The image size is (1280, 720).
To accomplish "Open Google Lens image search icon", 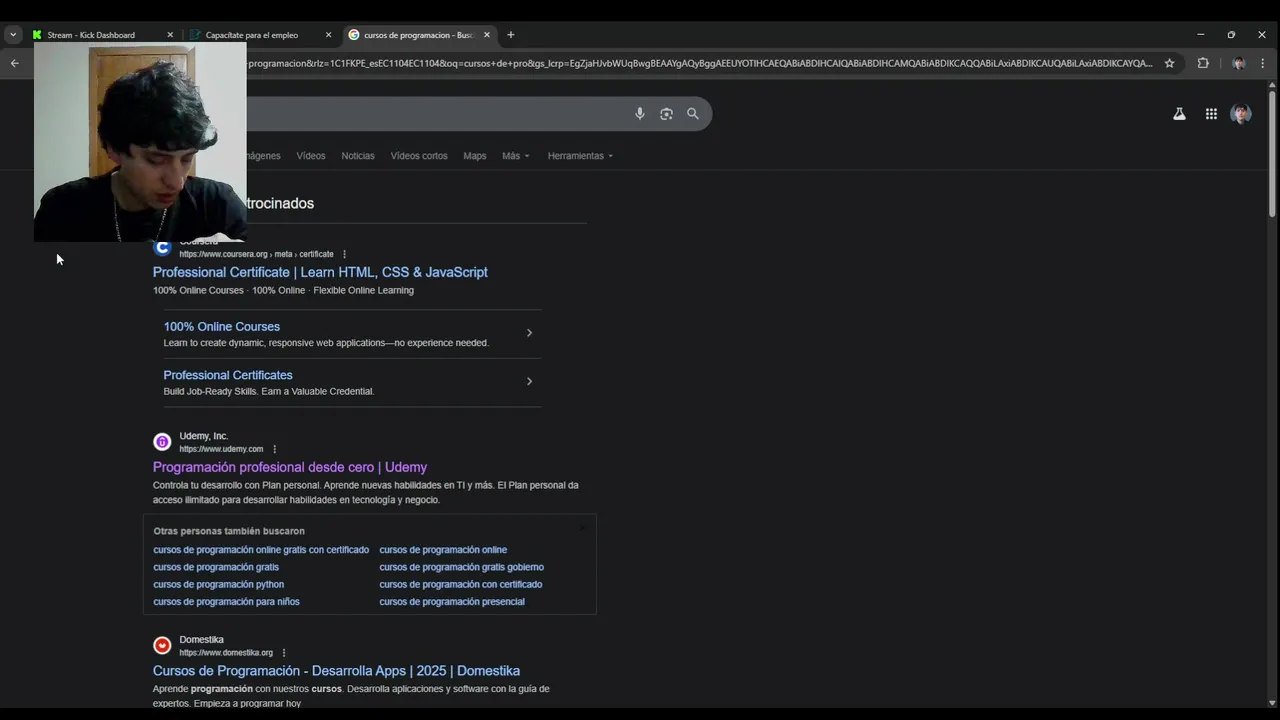I will pos(666,114).
